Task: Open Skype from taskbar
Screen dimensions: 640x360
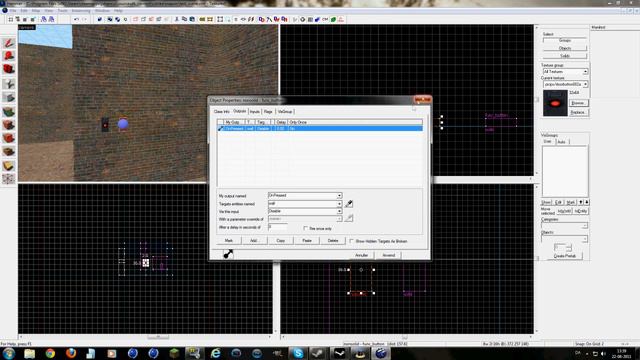Action: (x=298, y=353)
